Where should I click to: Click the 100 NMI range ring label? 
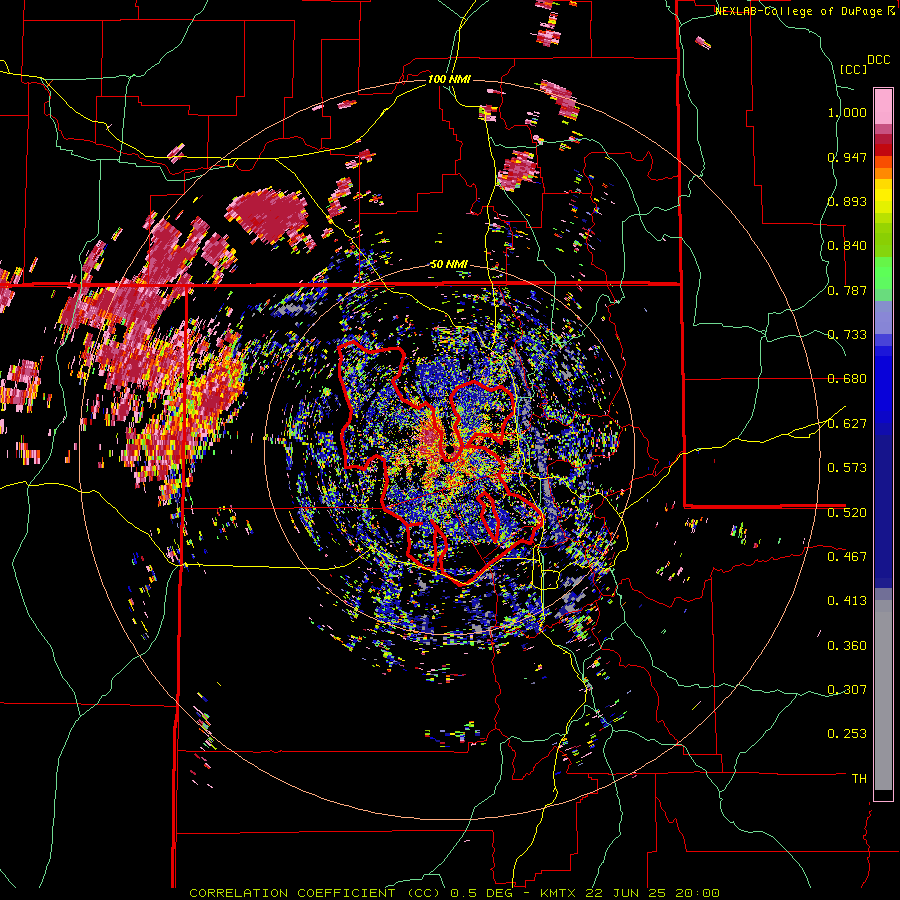449,79
